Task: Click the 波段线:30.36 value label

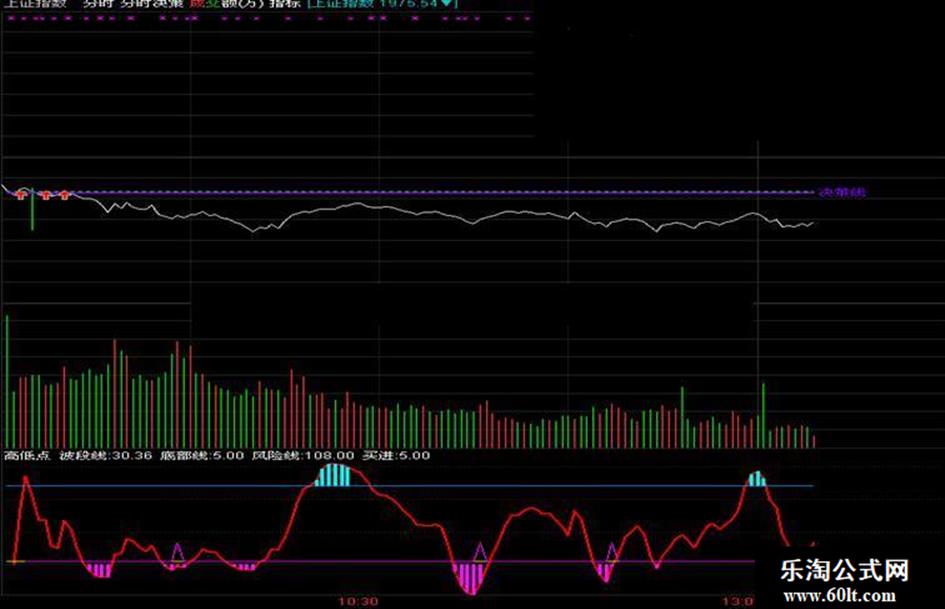Action: (x=105, y=455)
